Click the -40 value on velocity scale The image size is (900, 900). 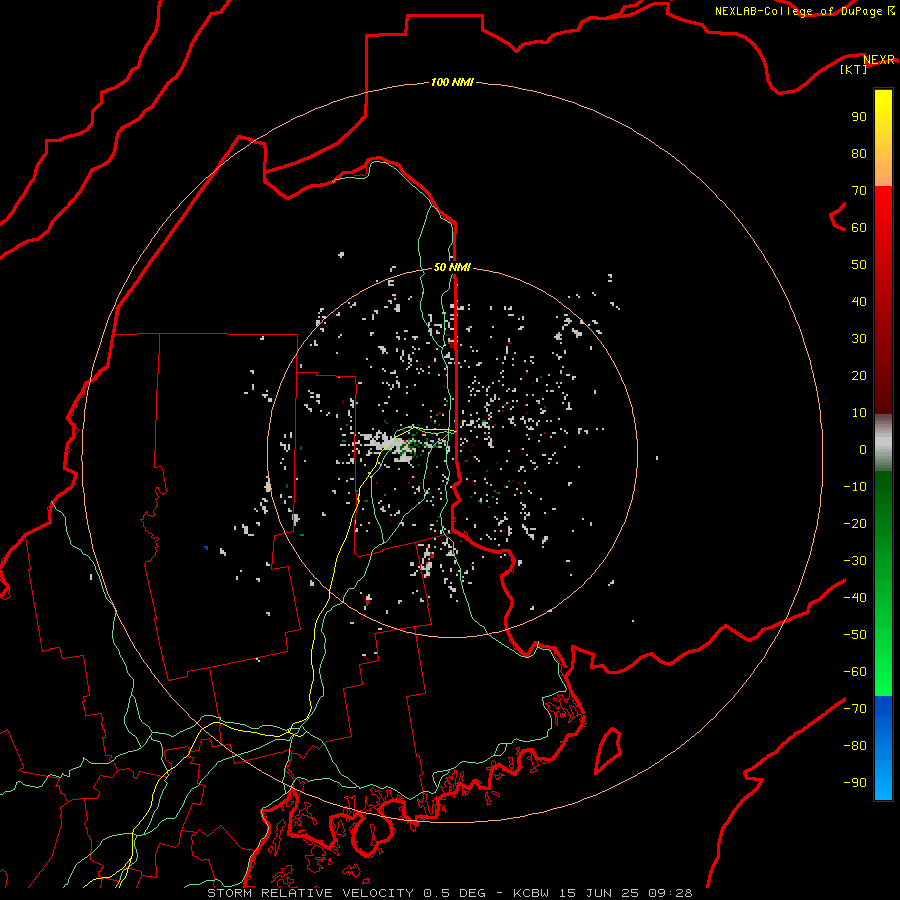pyautogui.click(x=855, y=598)
